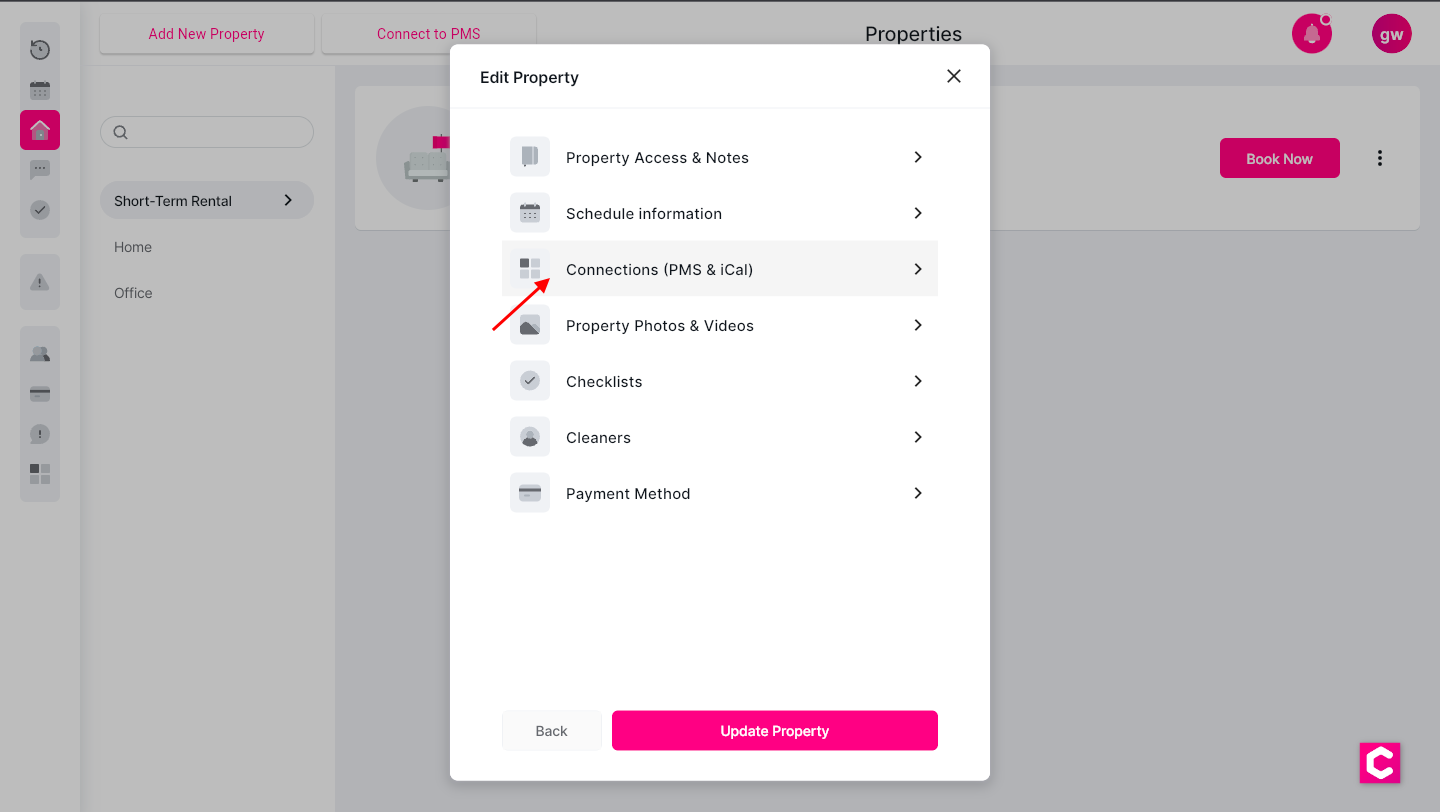Screen dimensions: 1440x812
Task: Open Connections (PMS & iCal) section
Action: click(x=659, y=269)
